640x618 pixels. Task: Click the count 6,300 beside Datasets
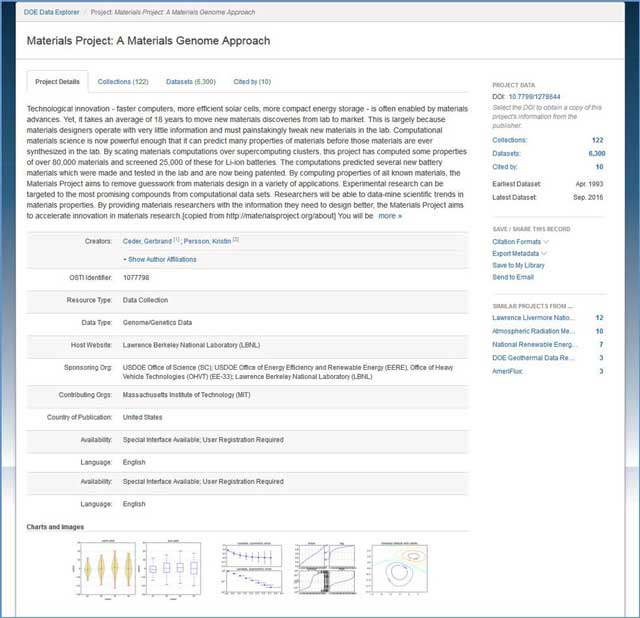(597, 153)
